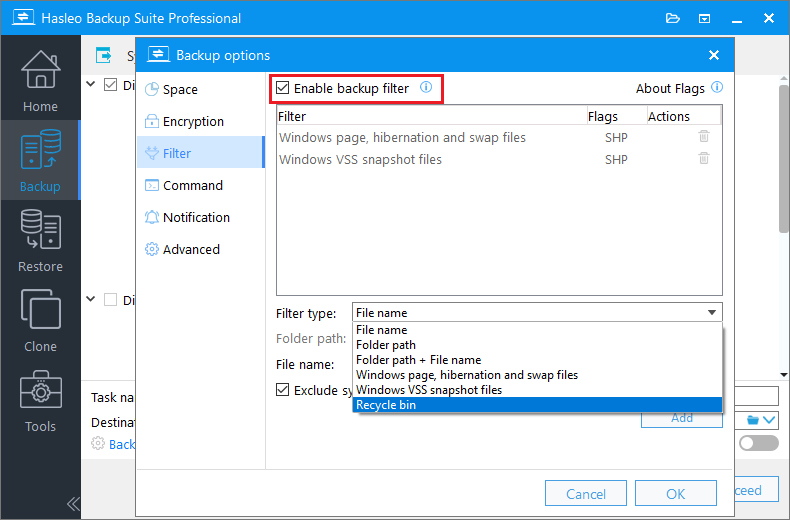Collapse the sidebar with double chevron
Image resolution: width=790 pixels, height=520 pixels.
click(73, 503)
